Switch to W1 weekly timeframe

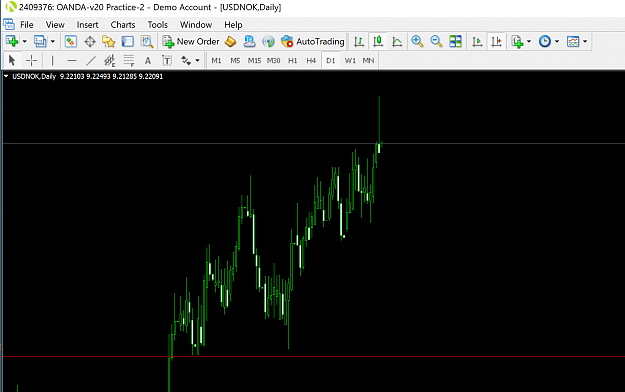click(350, 61)
